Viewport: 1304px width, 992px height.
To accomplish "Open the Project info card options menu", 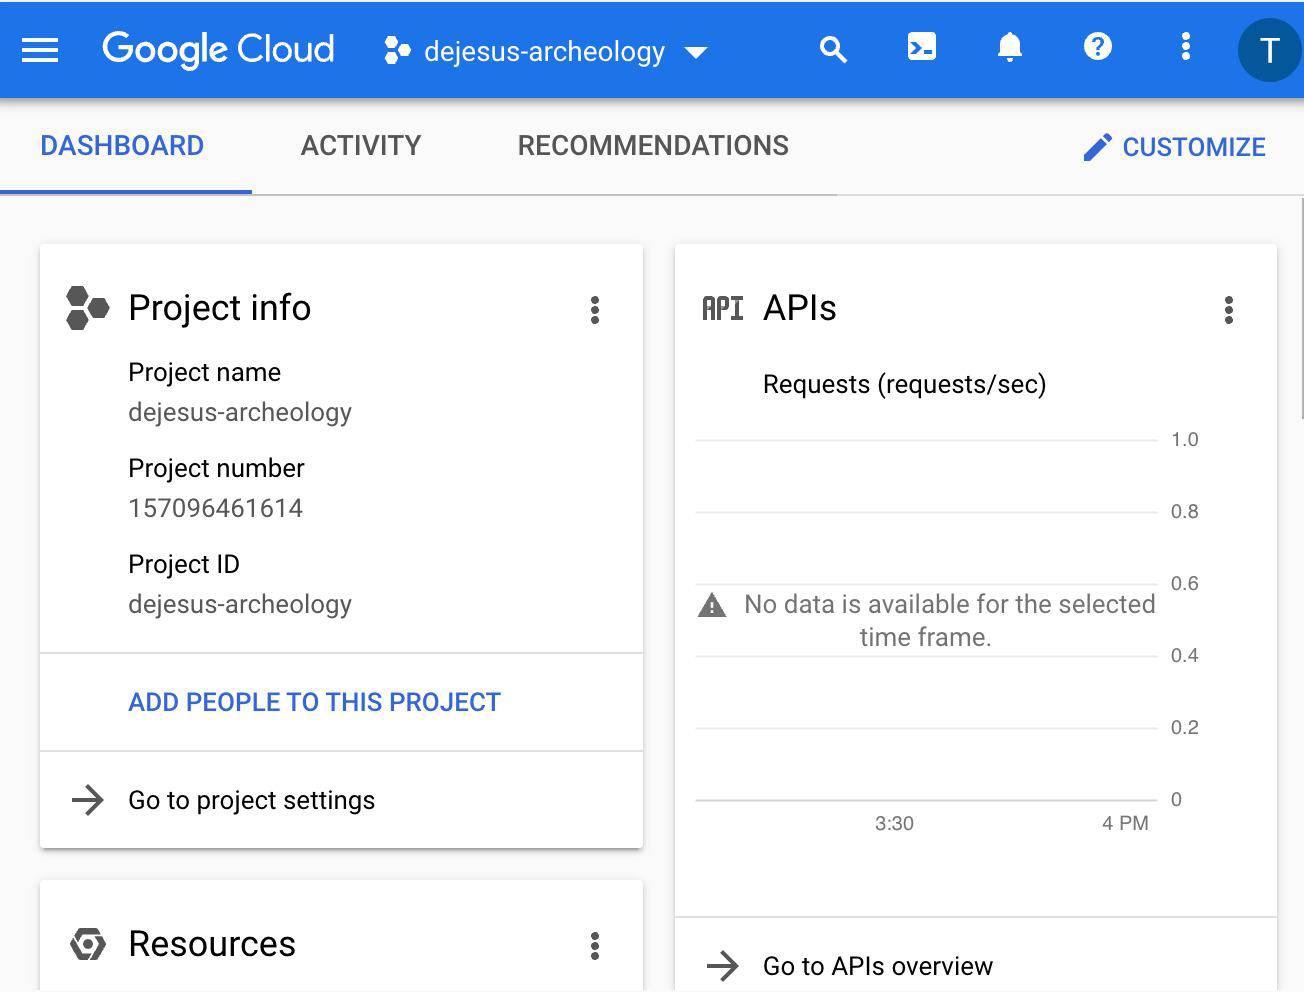I will click(595, 311).
